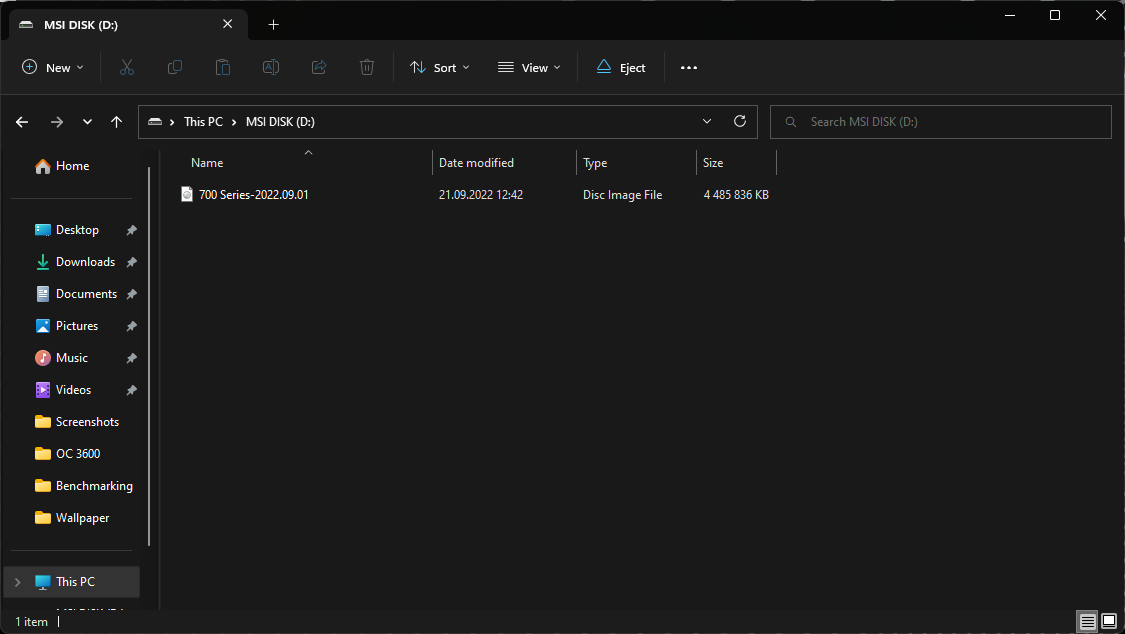Toggle Name column sort order

pyautogui.click(x=206, y=162)
